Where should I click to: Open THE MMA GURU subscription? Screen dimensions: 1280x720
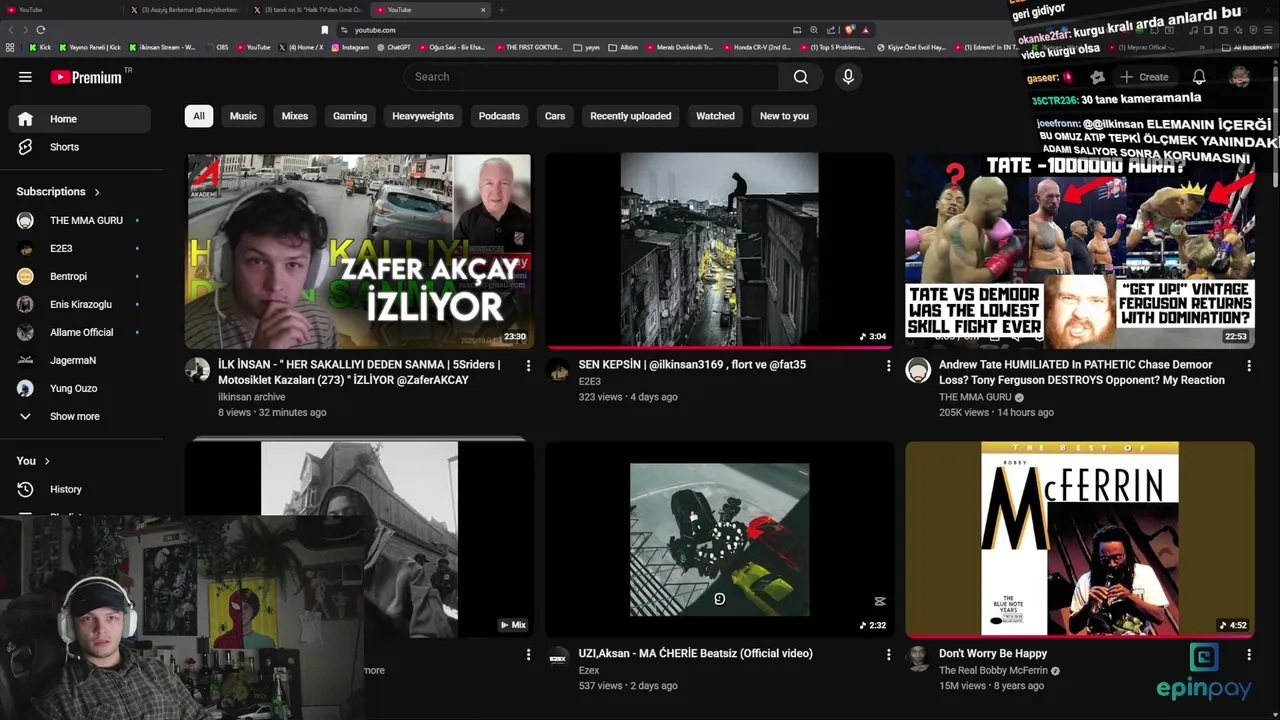[80, 220]
